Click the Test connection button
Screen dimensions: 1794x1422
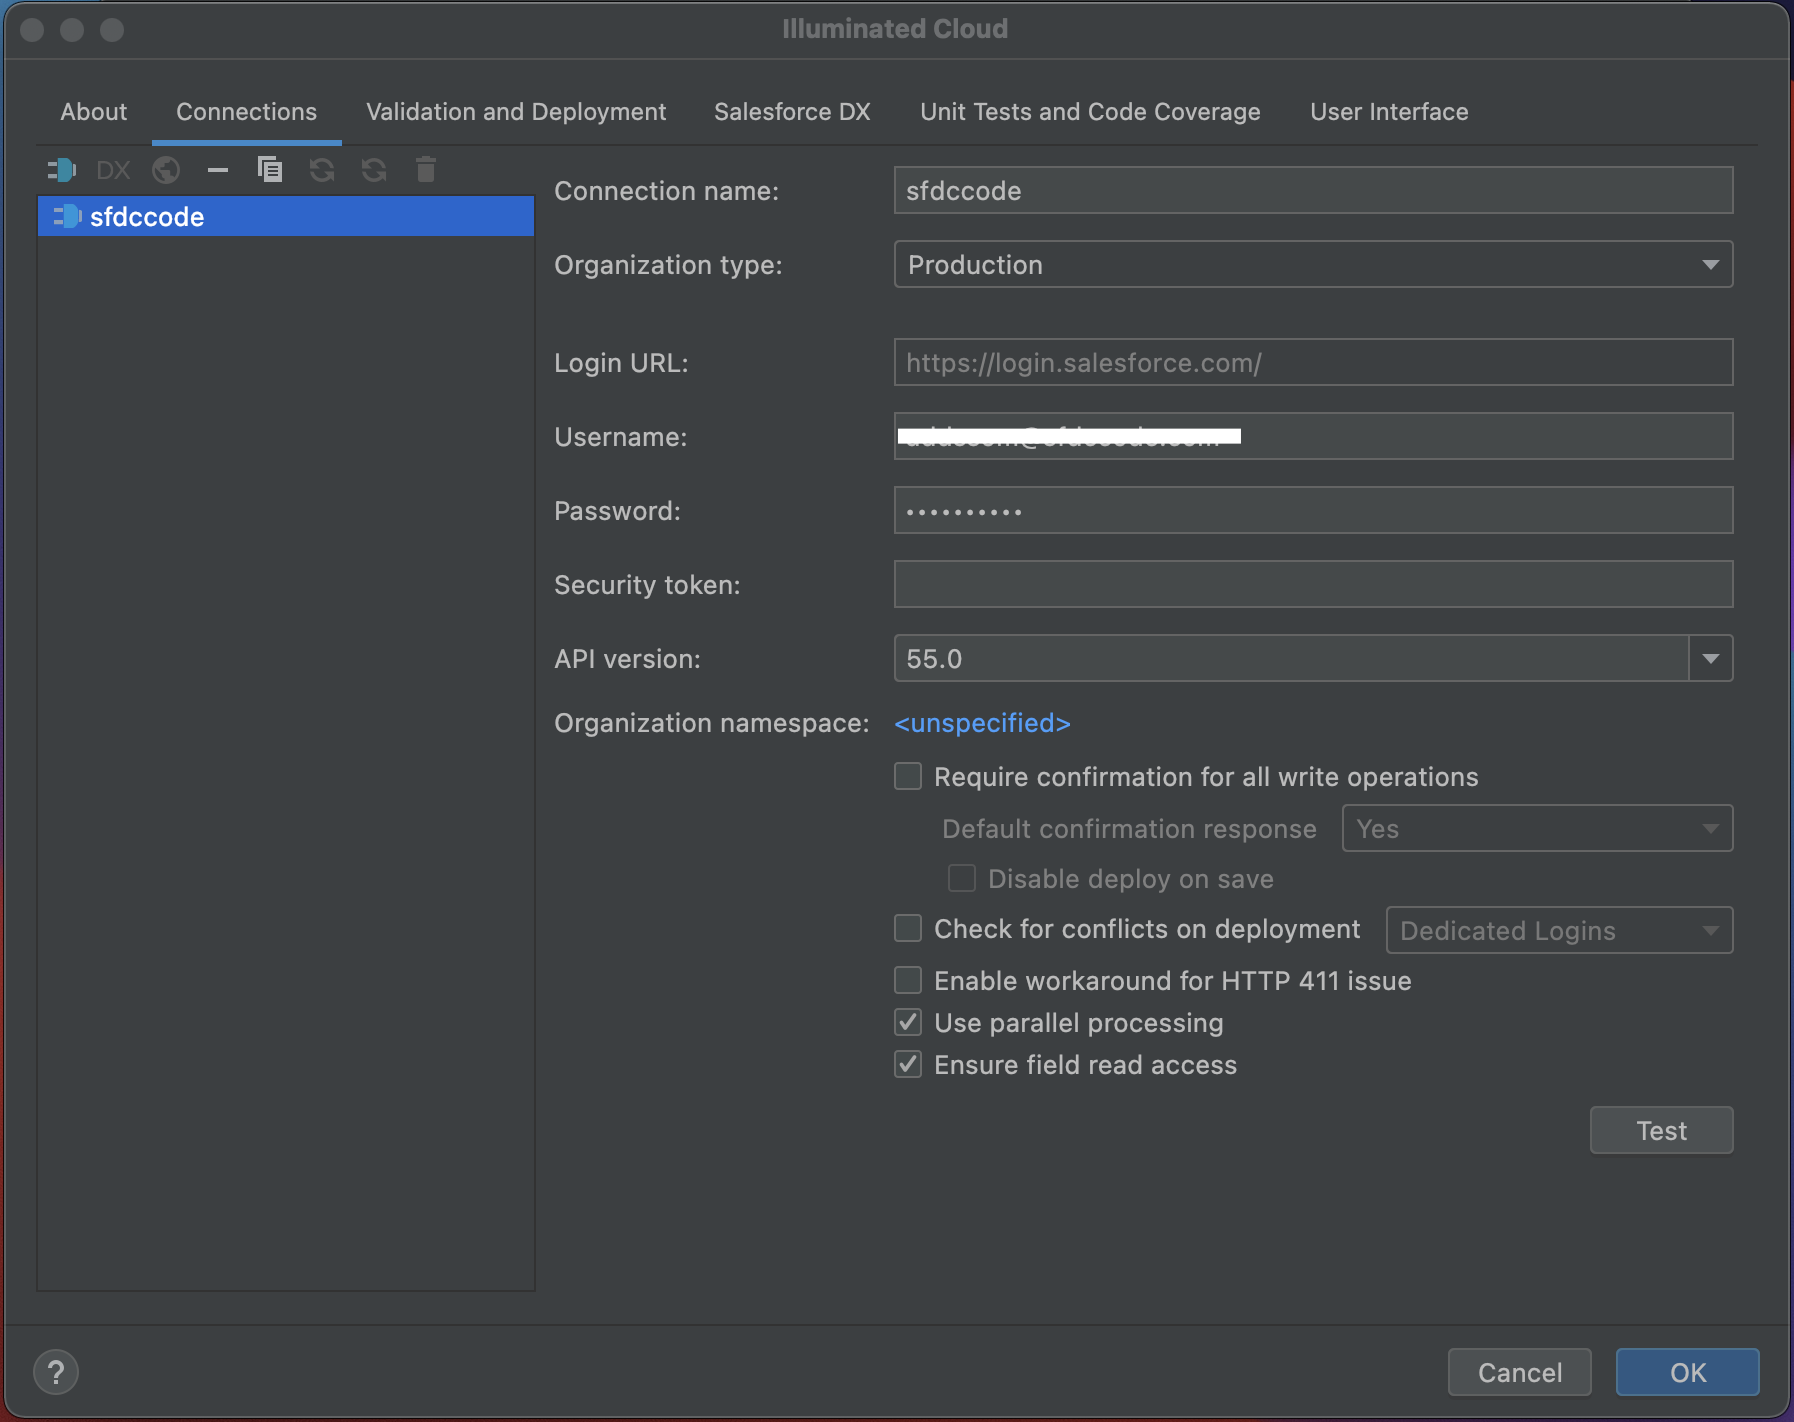1661,1130
